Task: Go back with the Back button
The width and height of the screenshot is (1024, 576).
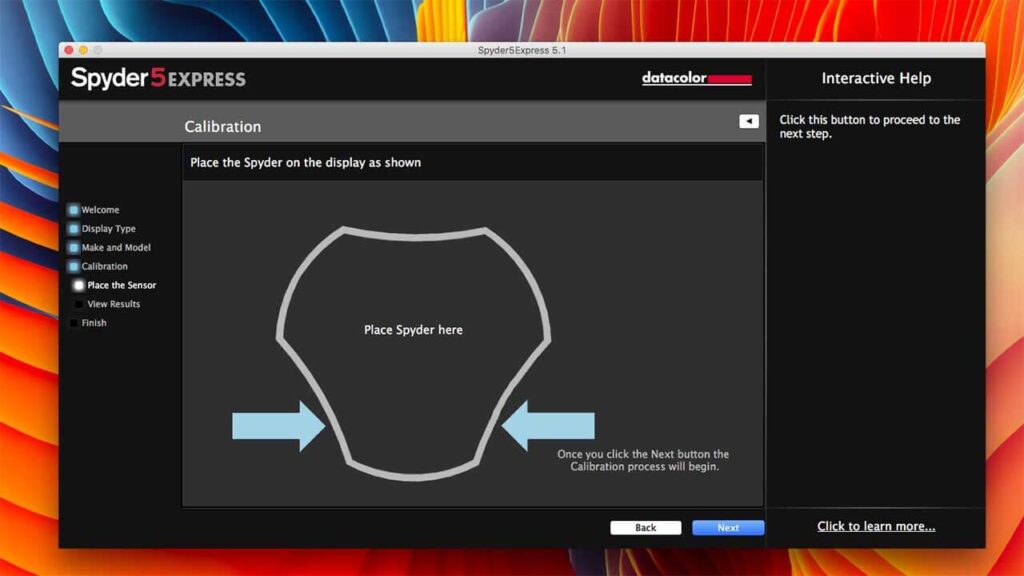Action: coord(645,528)
